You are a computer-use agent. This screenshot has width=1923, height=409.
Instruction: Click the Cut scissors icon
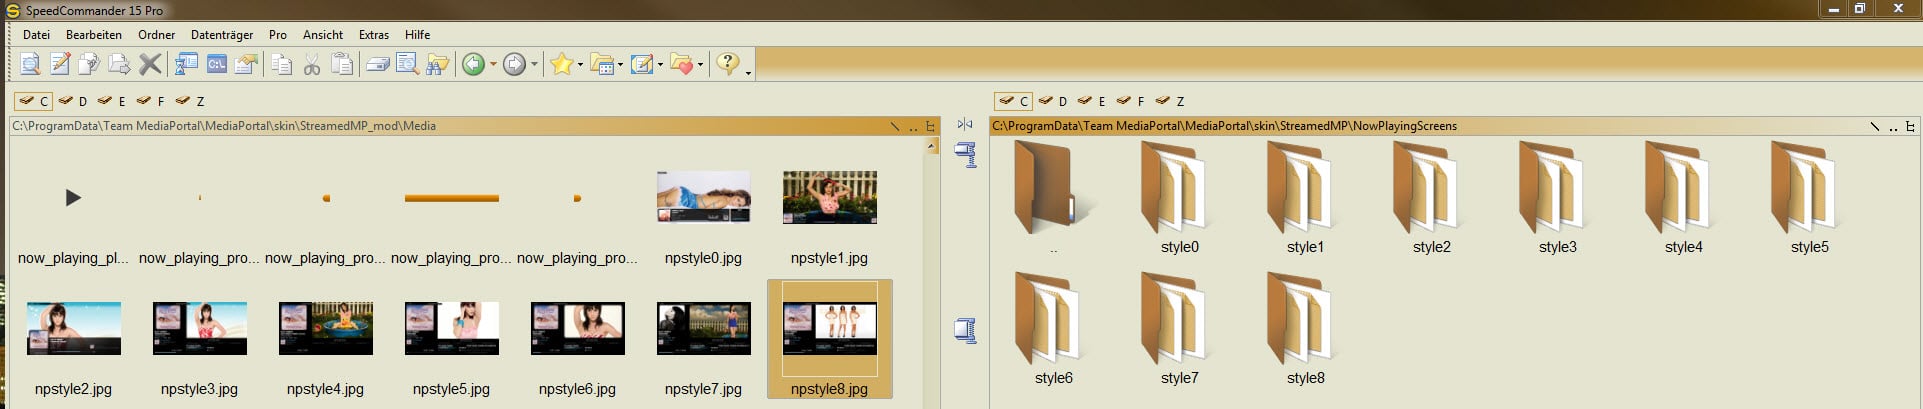pyautogui.click(x=312, y=65)
